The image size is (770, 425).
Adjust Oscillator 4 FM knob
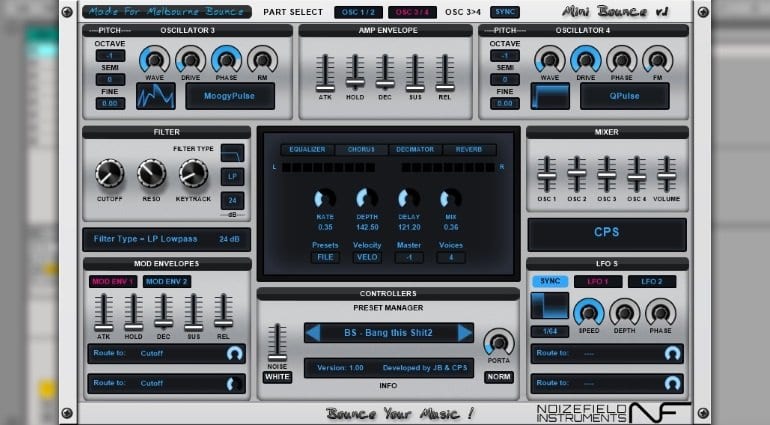click(x=658, y=59)
